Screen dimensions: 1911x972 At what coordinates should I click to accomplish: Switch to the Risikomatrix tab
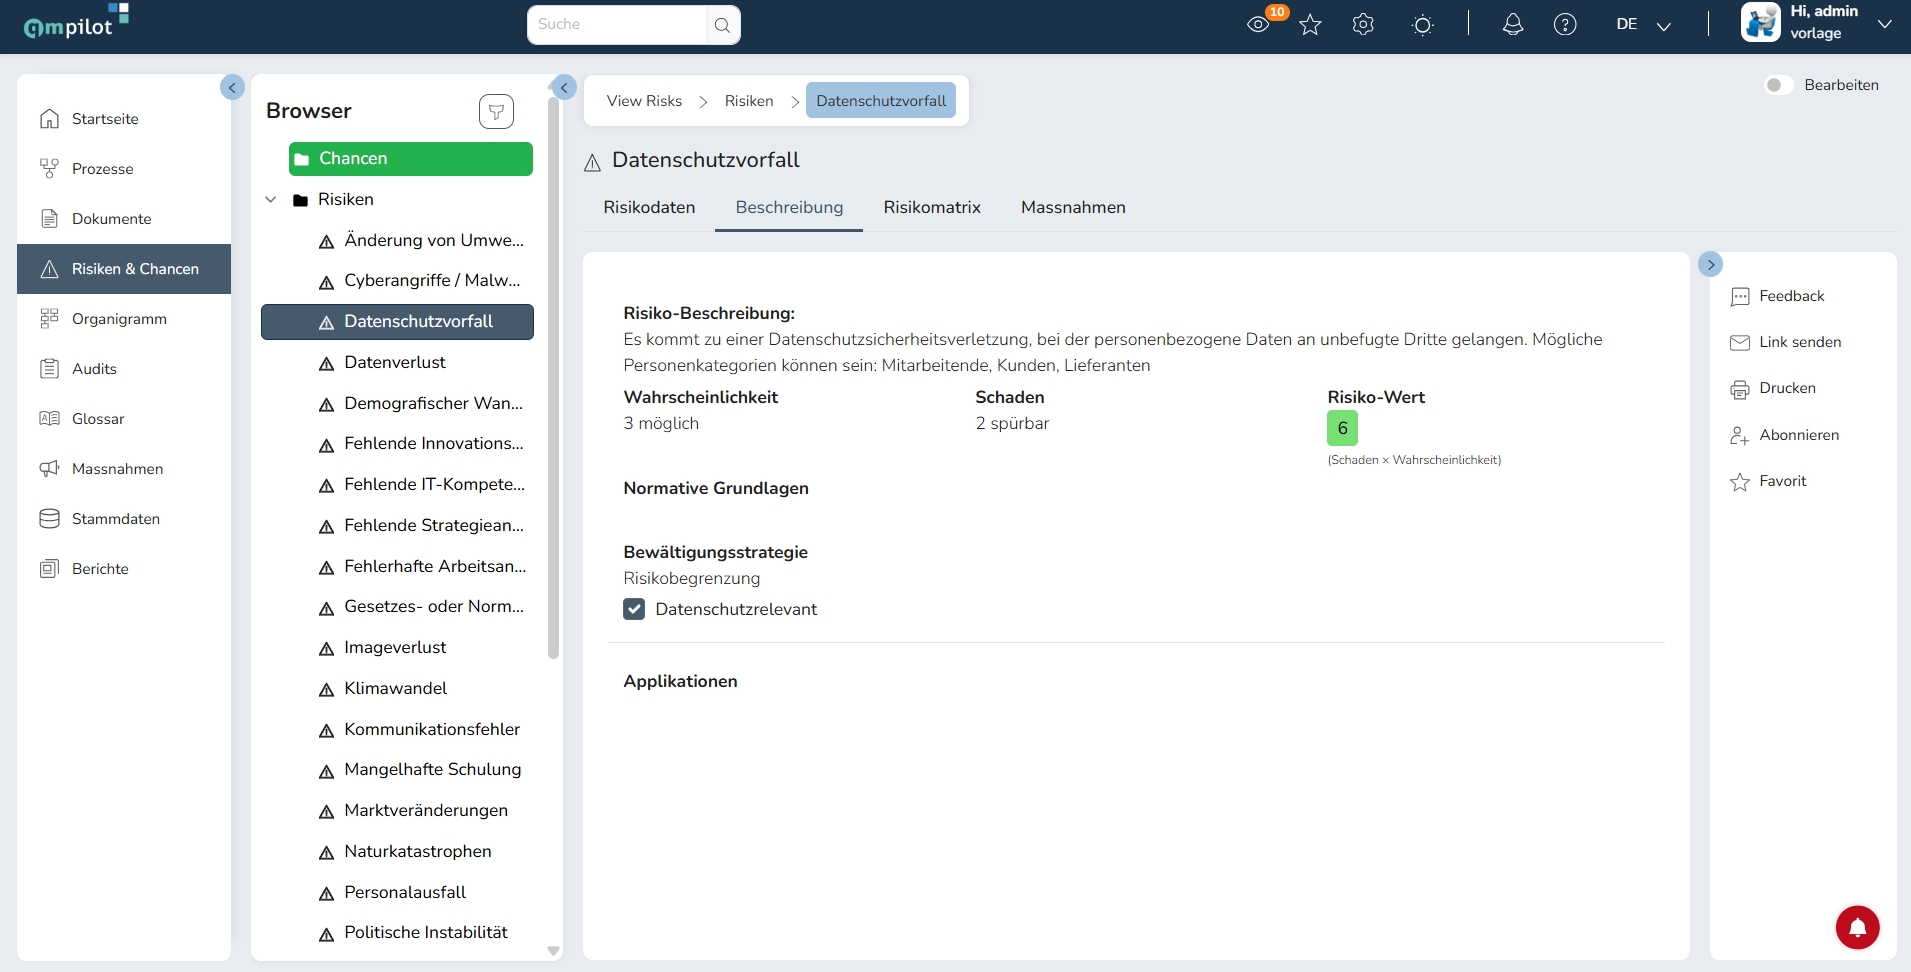point(932,207)
